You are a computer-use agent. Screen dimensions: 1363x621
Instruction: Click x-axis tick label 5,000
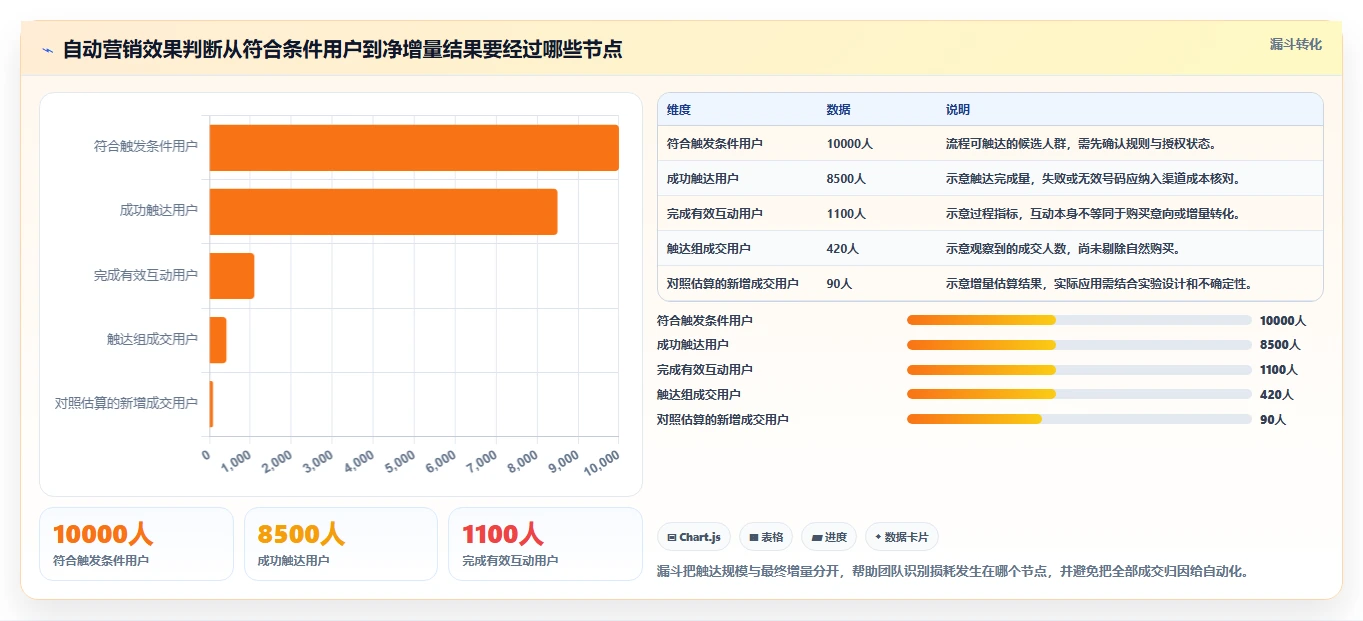398,461
